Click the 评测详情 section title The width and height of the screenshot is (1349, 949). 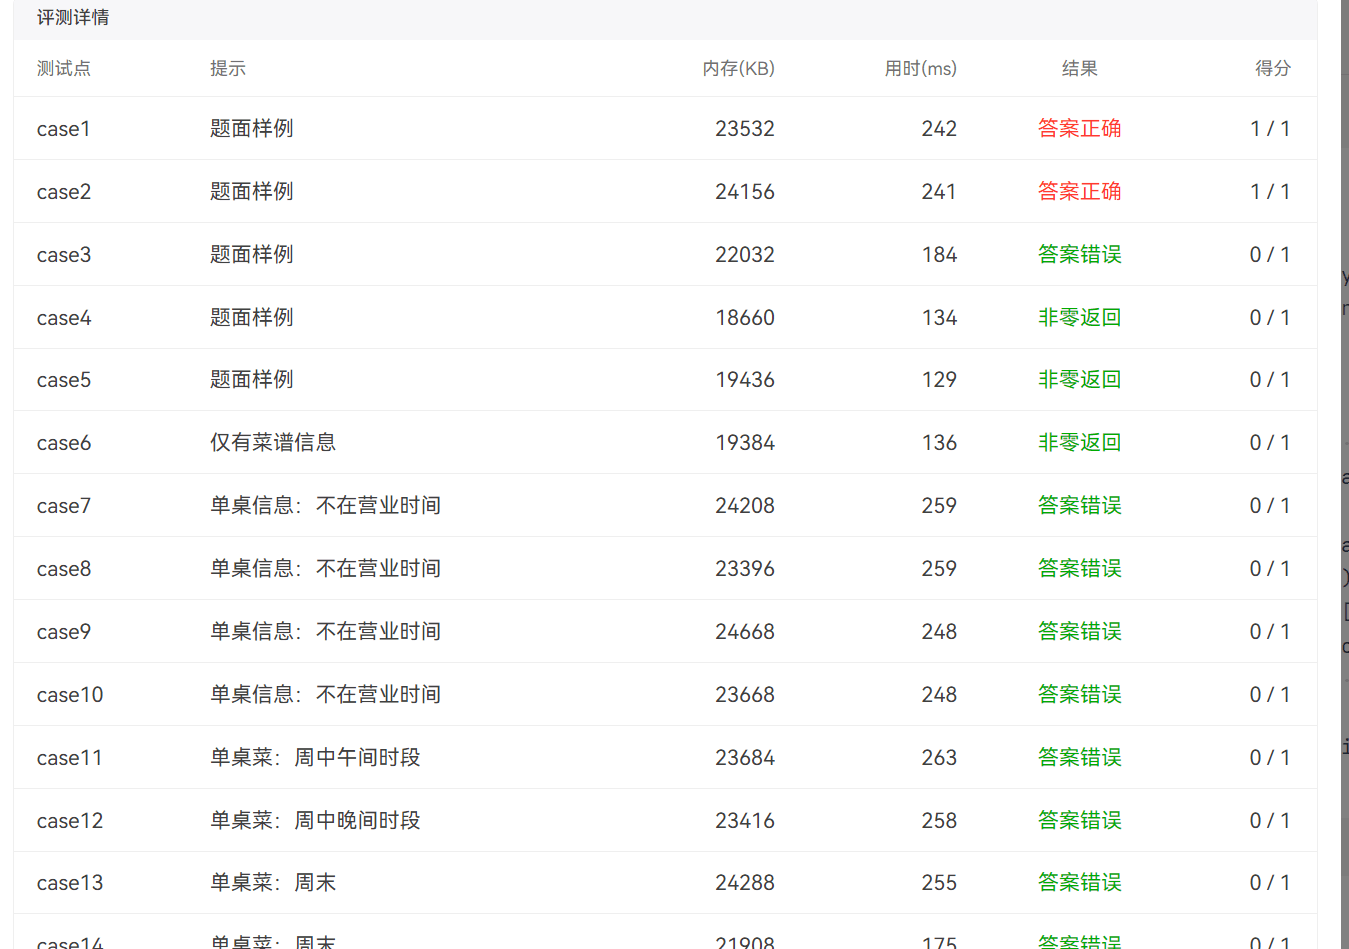point(73,18)
